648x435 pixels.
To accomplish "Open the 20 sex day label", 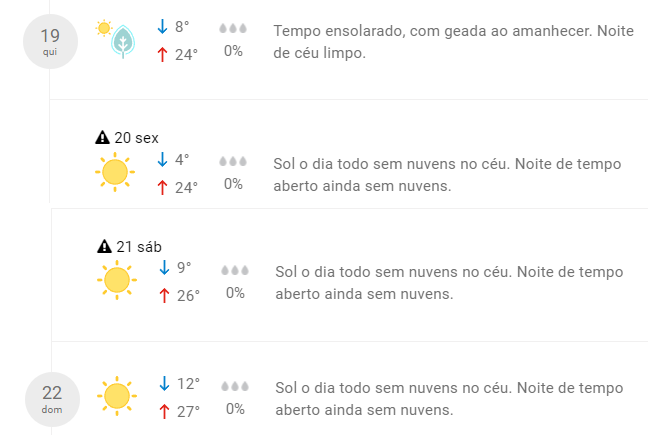I will 137,138.
